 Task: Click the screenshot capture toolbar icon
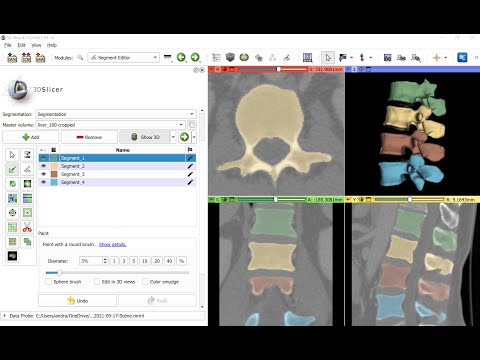click(x=387, y=58)
